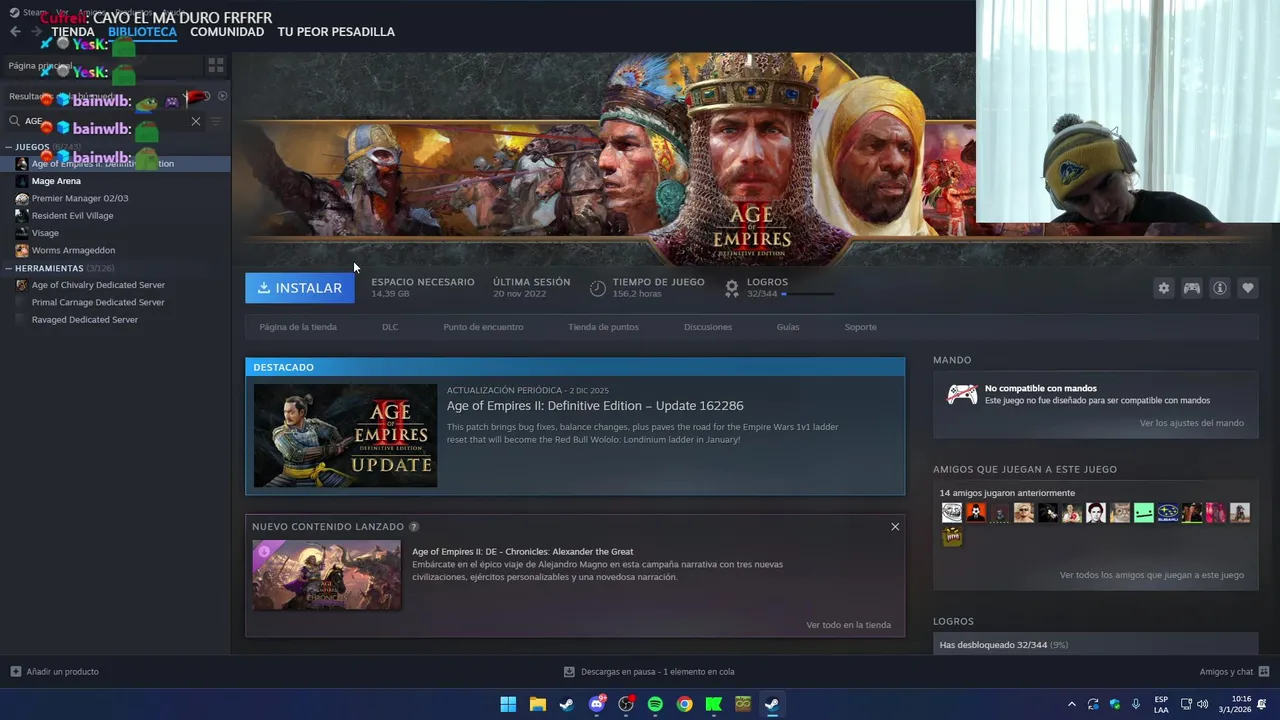Open Chronicles: Alexander the Great thumbnail
The height and width of the screenshot is (720, 1280).
tap(326, 575)
